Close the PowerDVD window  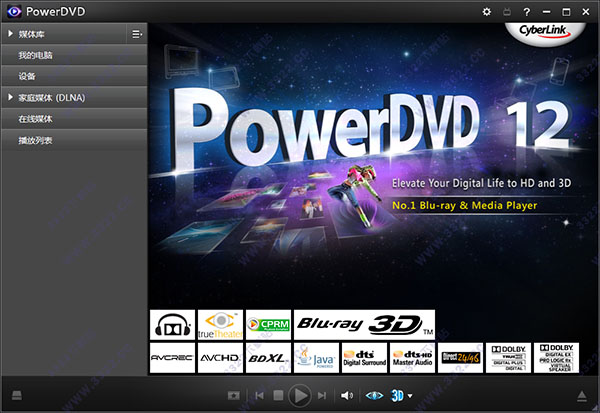point(586,12)
